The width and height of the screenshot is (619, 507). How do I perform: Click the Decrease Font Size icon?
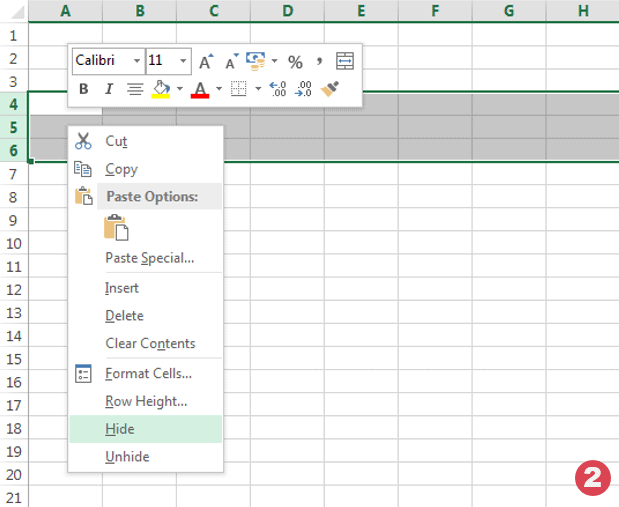tap(232, 61)
